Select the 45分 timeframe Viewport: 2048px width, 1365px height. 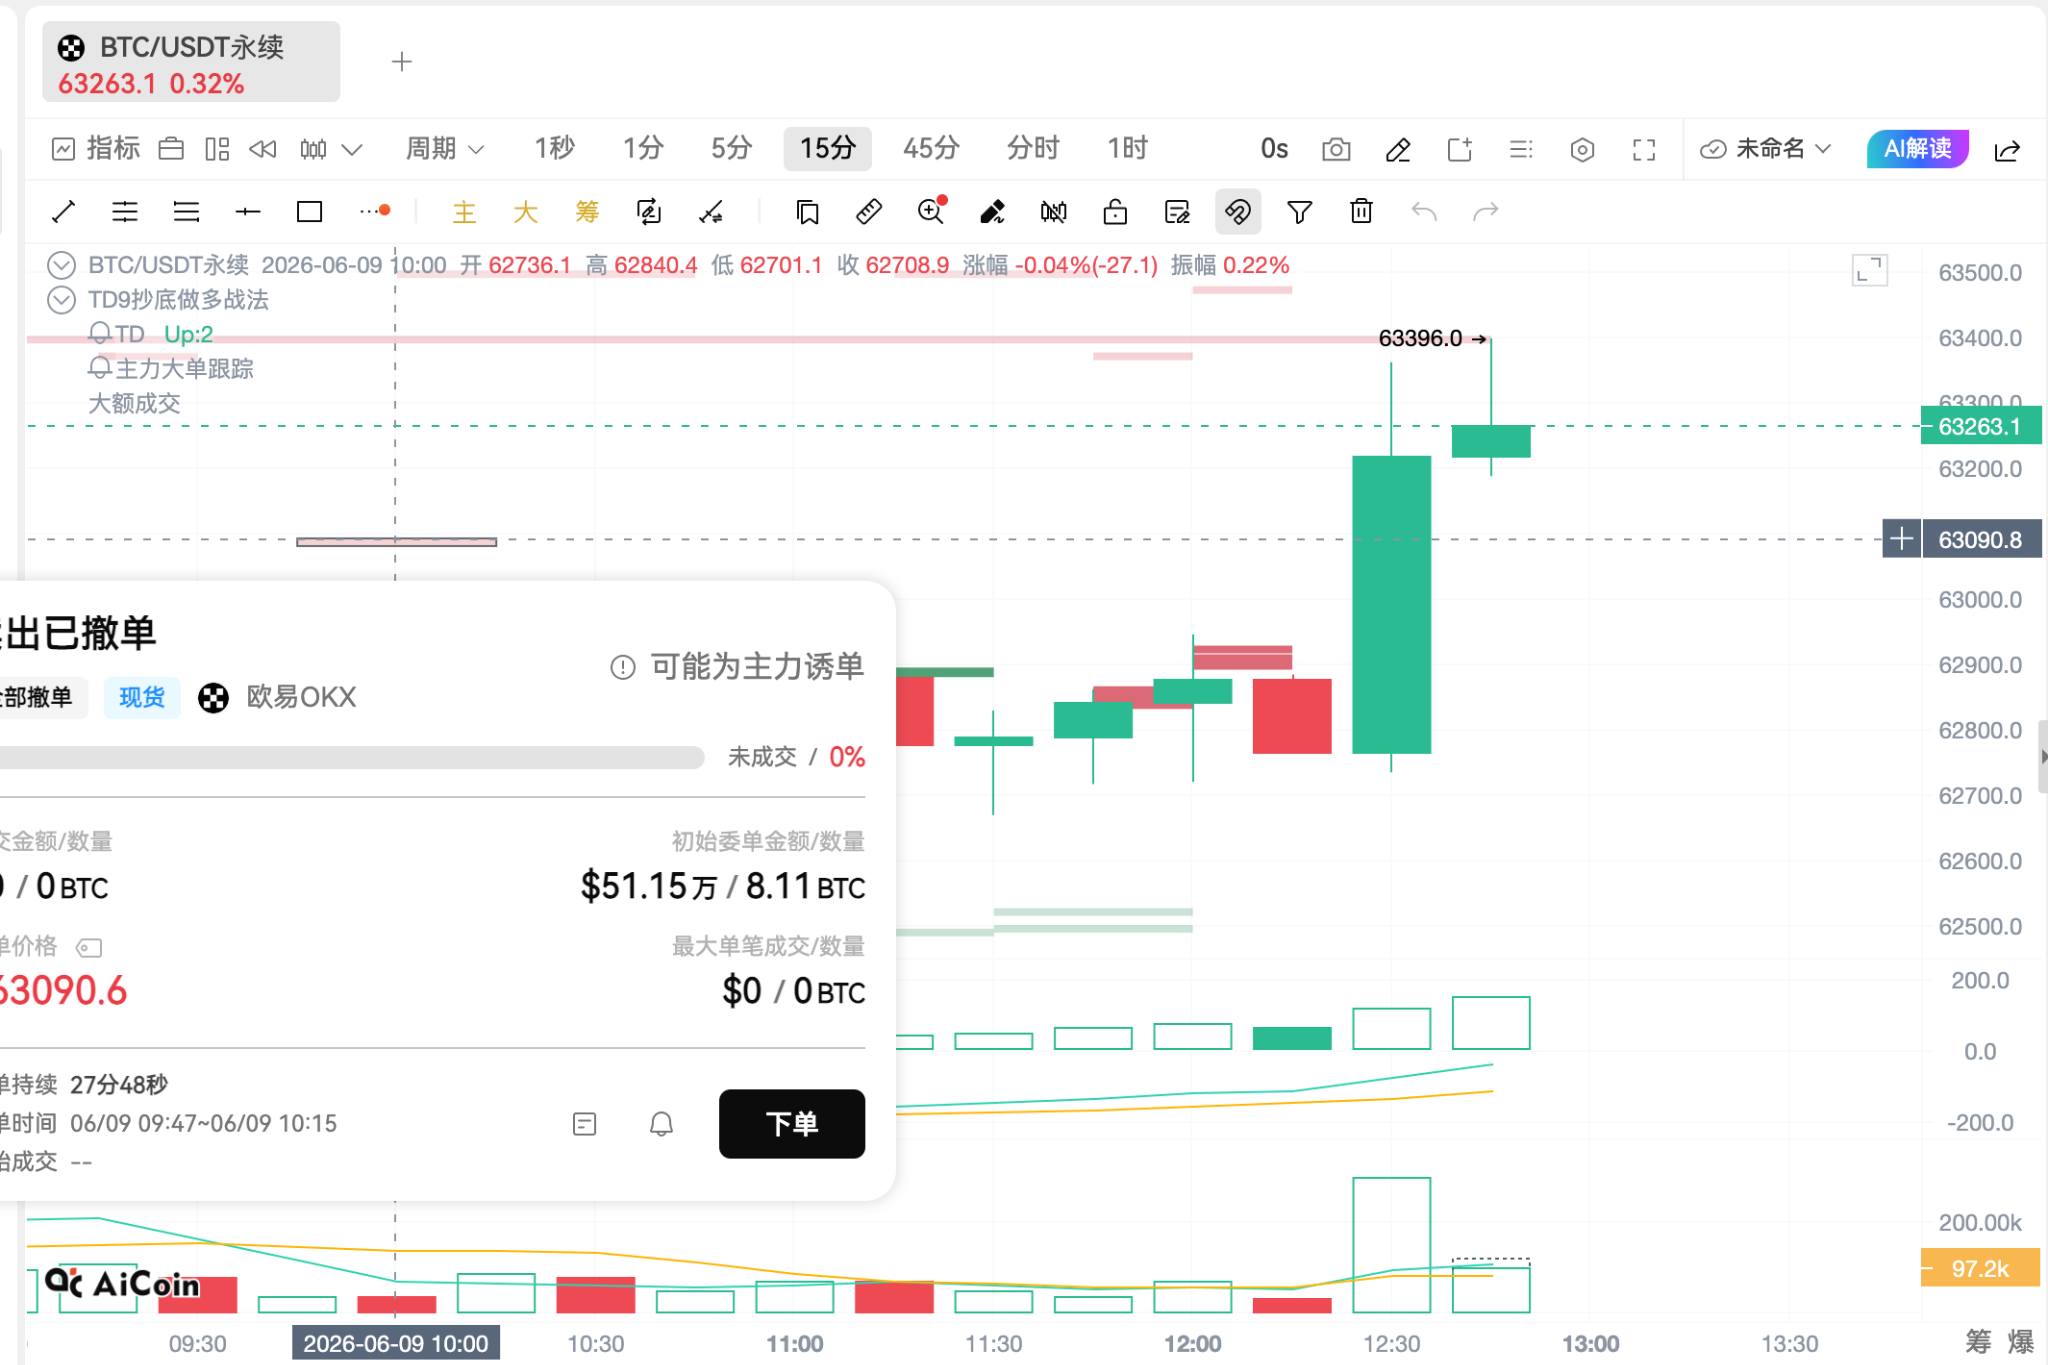(931, 149)
